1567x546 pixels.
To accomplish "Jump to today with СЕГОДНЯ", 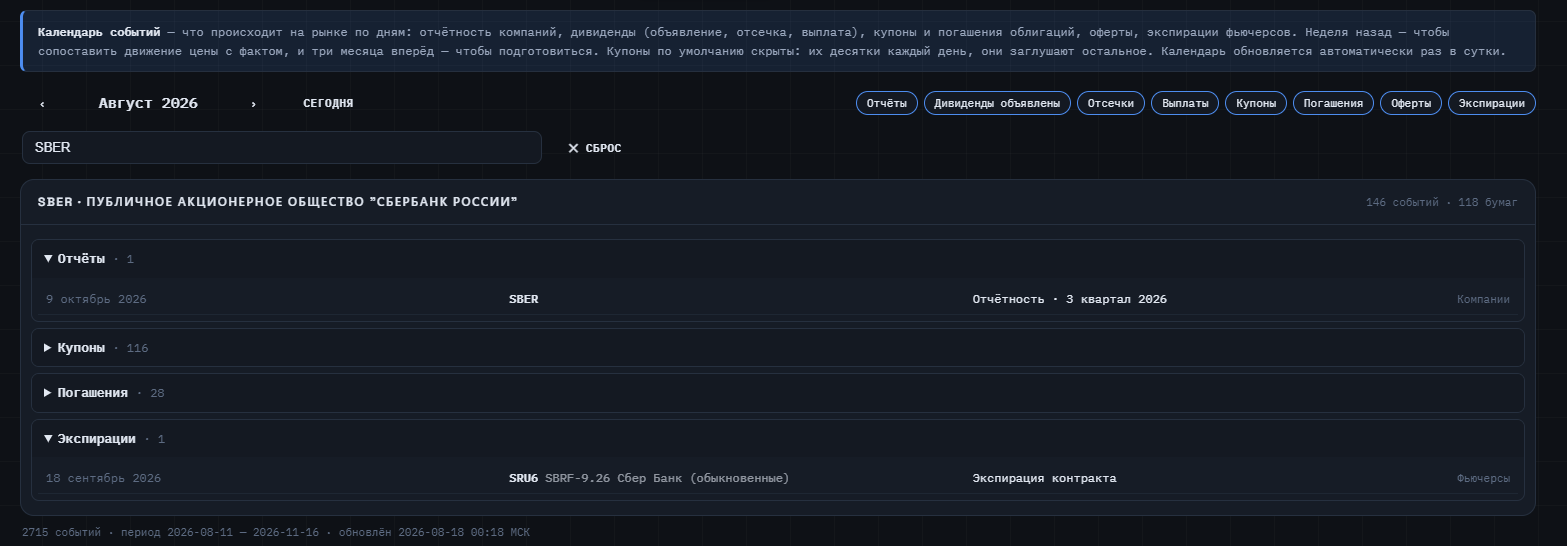I will pos(328,103).
